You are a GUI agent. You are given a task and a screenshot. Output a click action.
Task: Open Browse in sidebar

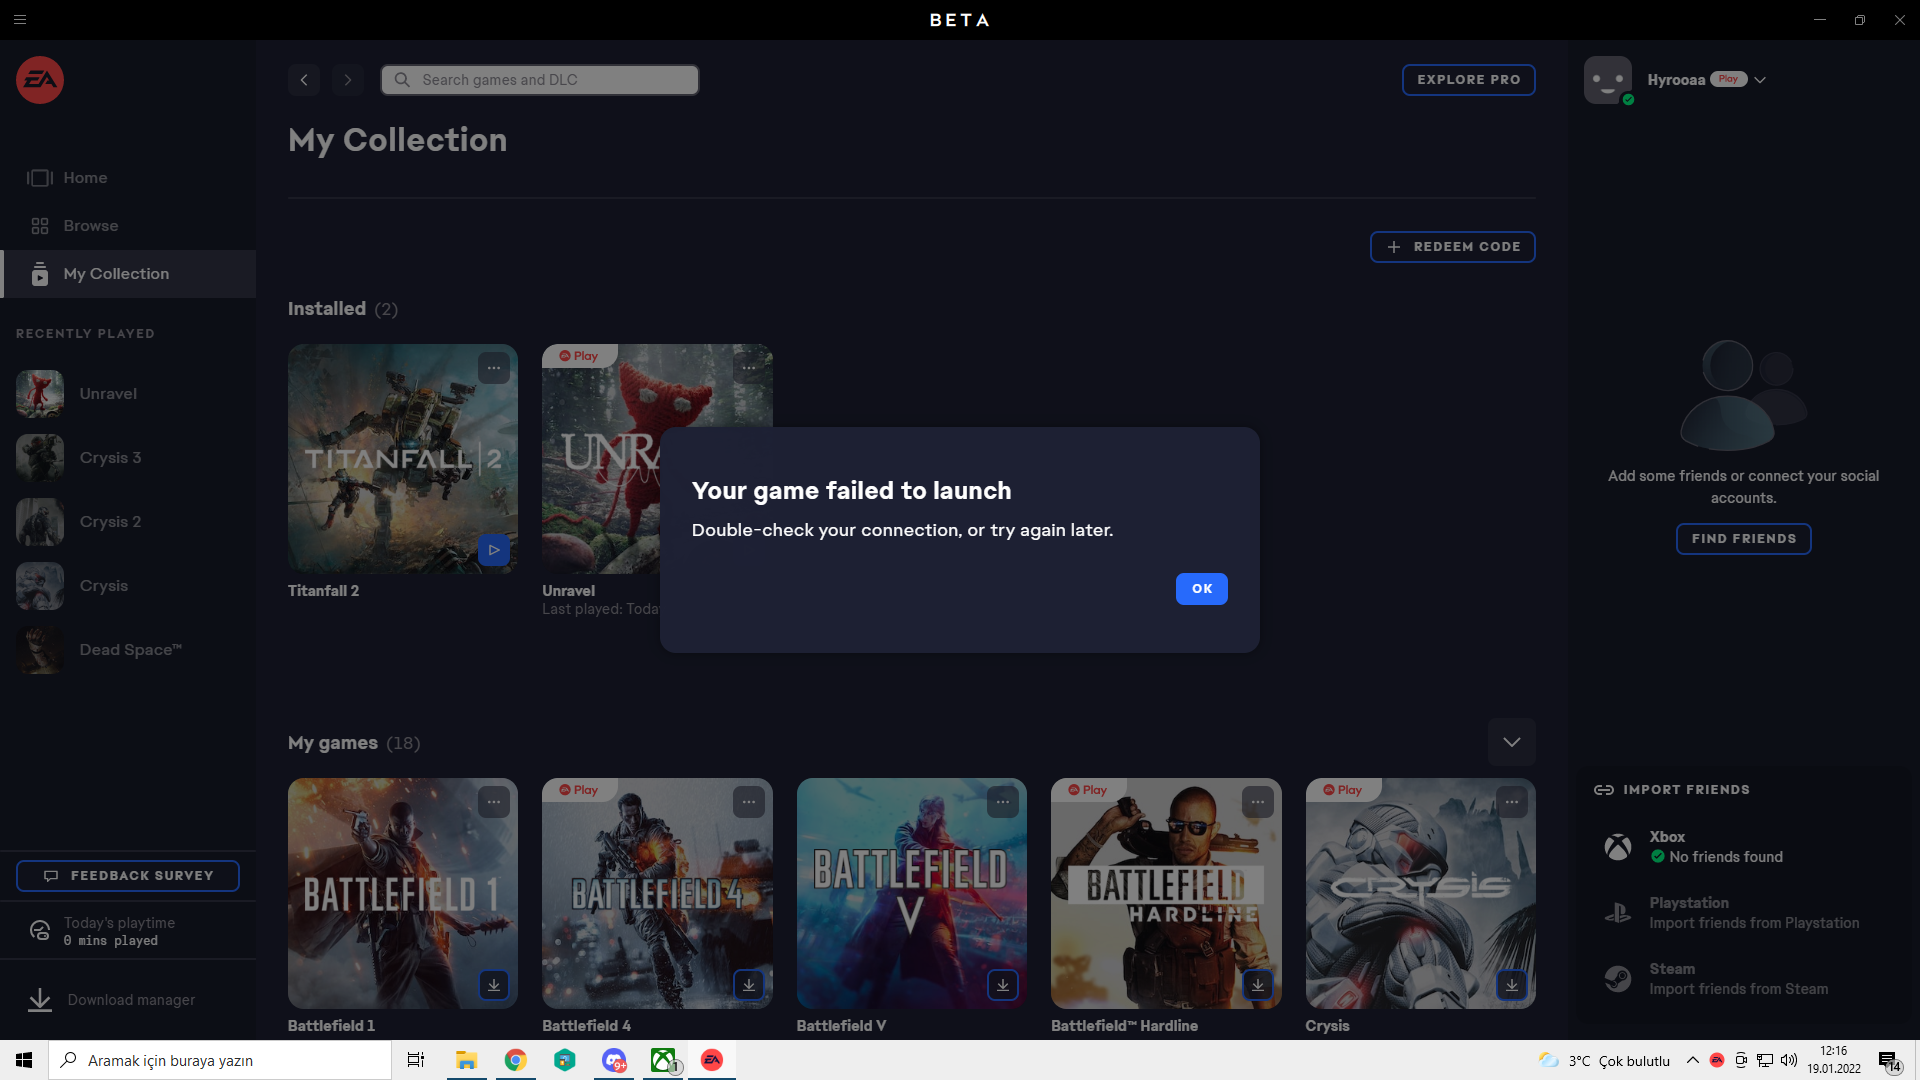tap(90, 226)
